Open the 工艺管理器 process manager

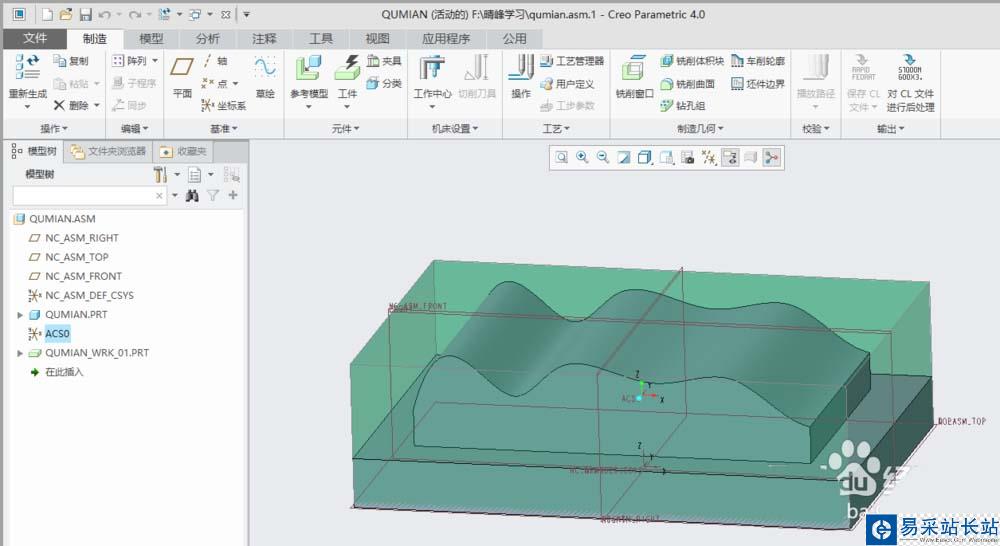click(571, 61)
